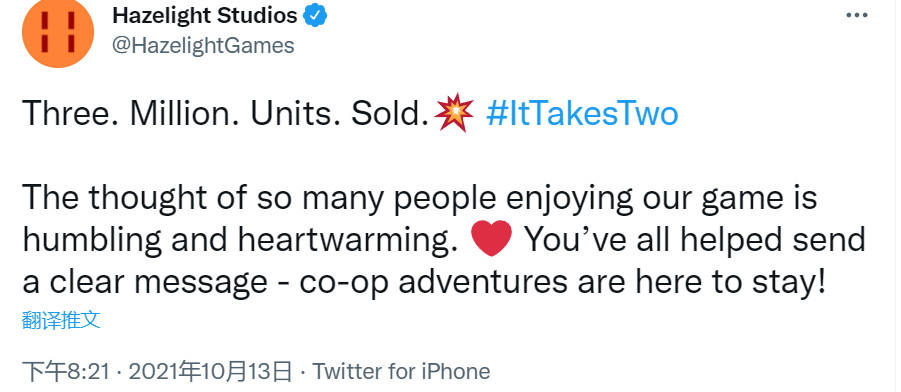Click the phrase "humbling and heartwarming"
Viewport: 901px width, 392px height.
[x=236, y=240]
